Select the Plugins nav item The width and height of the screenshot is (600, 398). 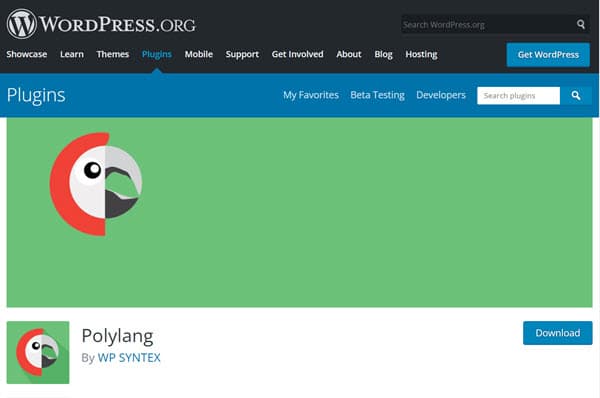tap(157, 54)
